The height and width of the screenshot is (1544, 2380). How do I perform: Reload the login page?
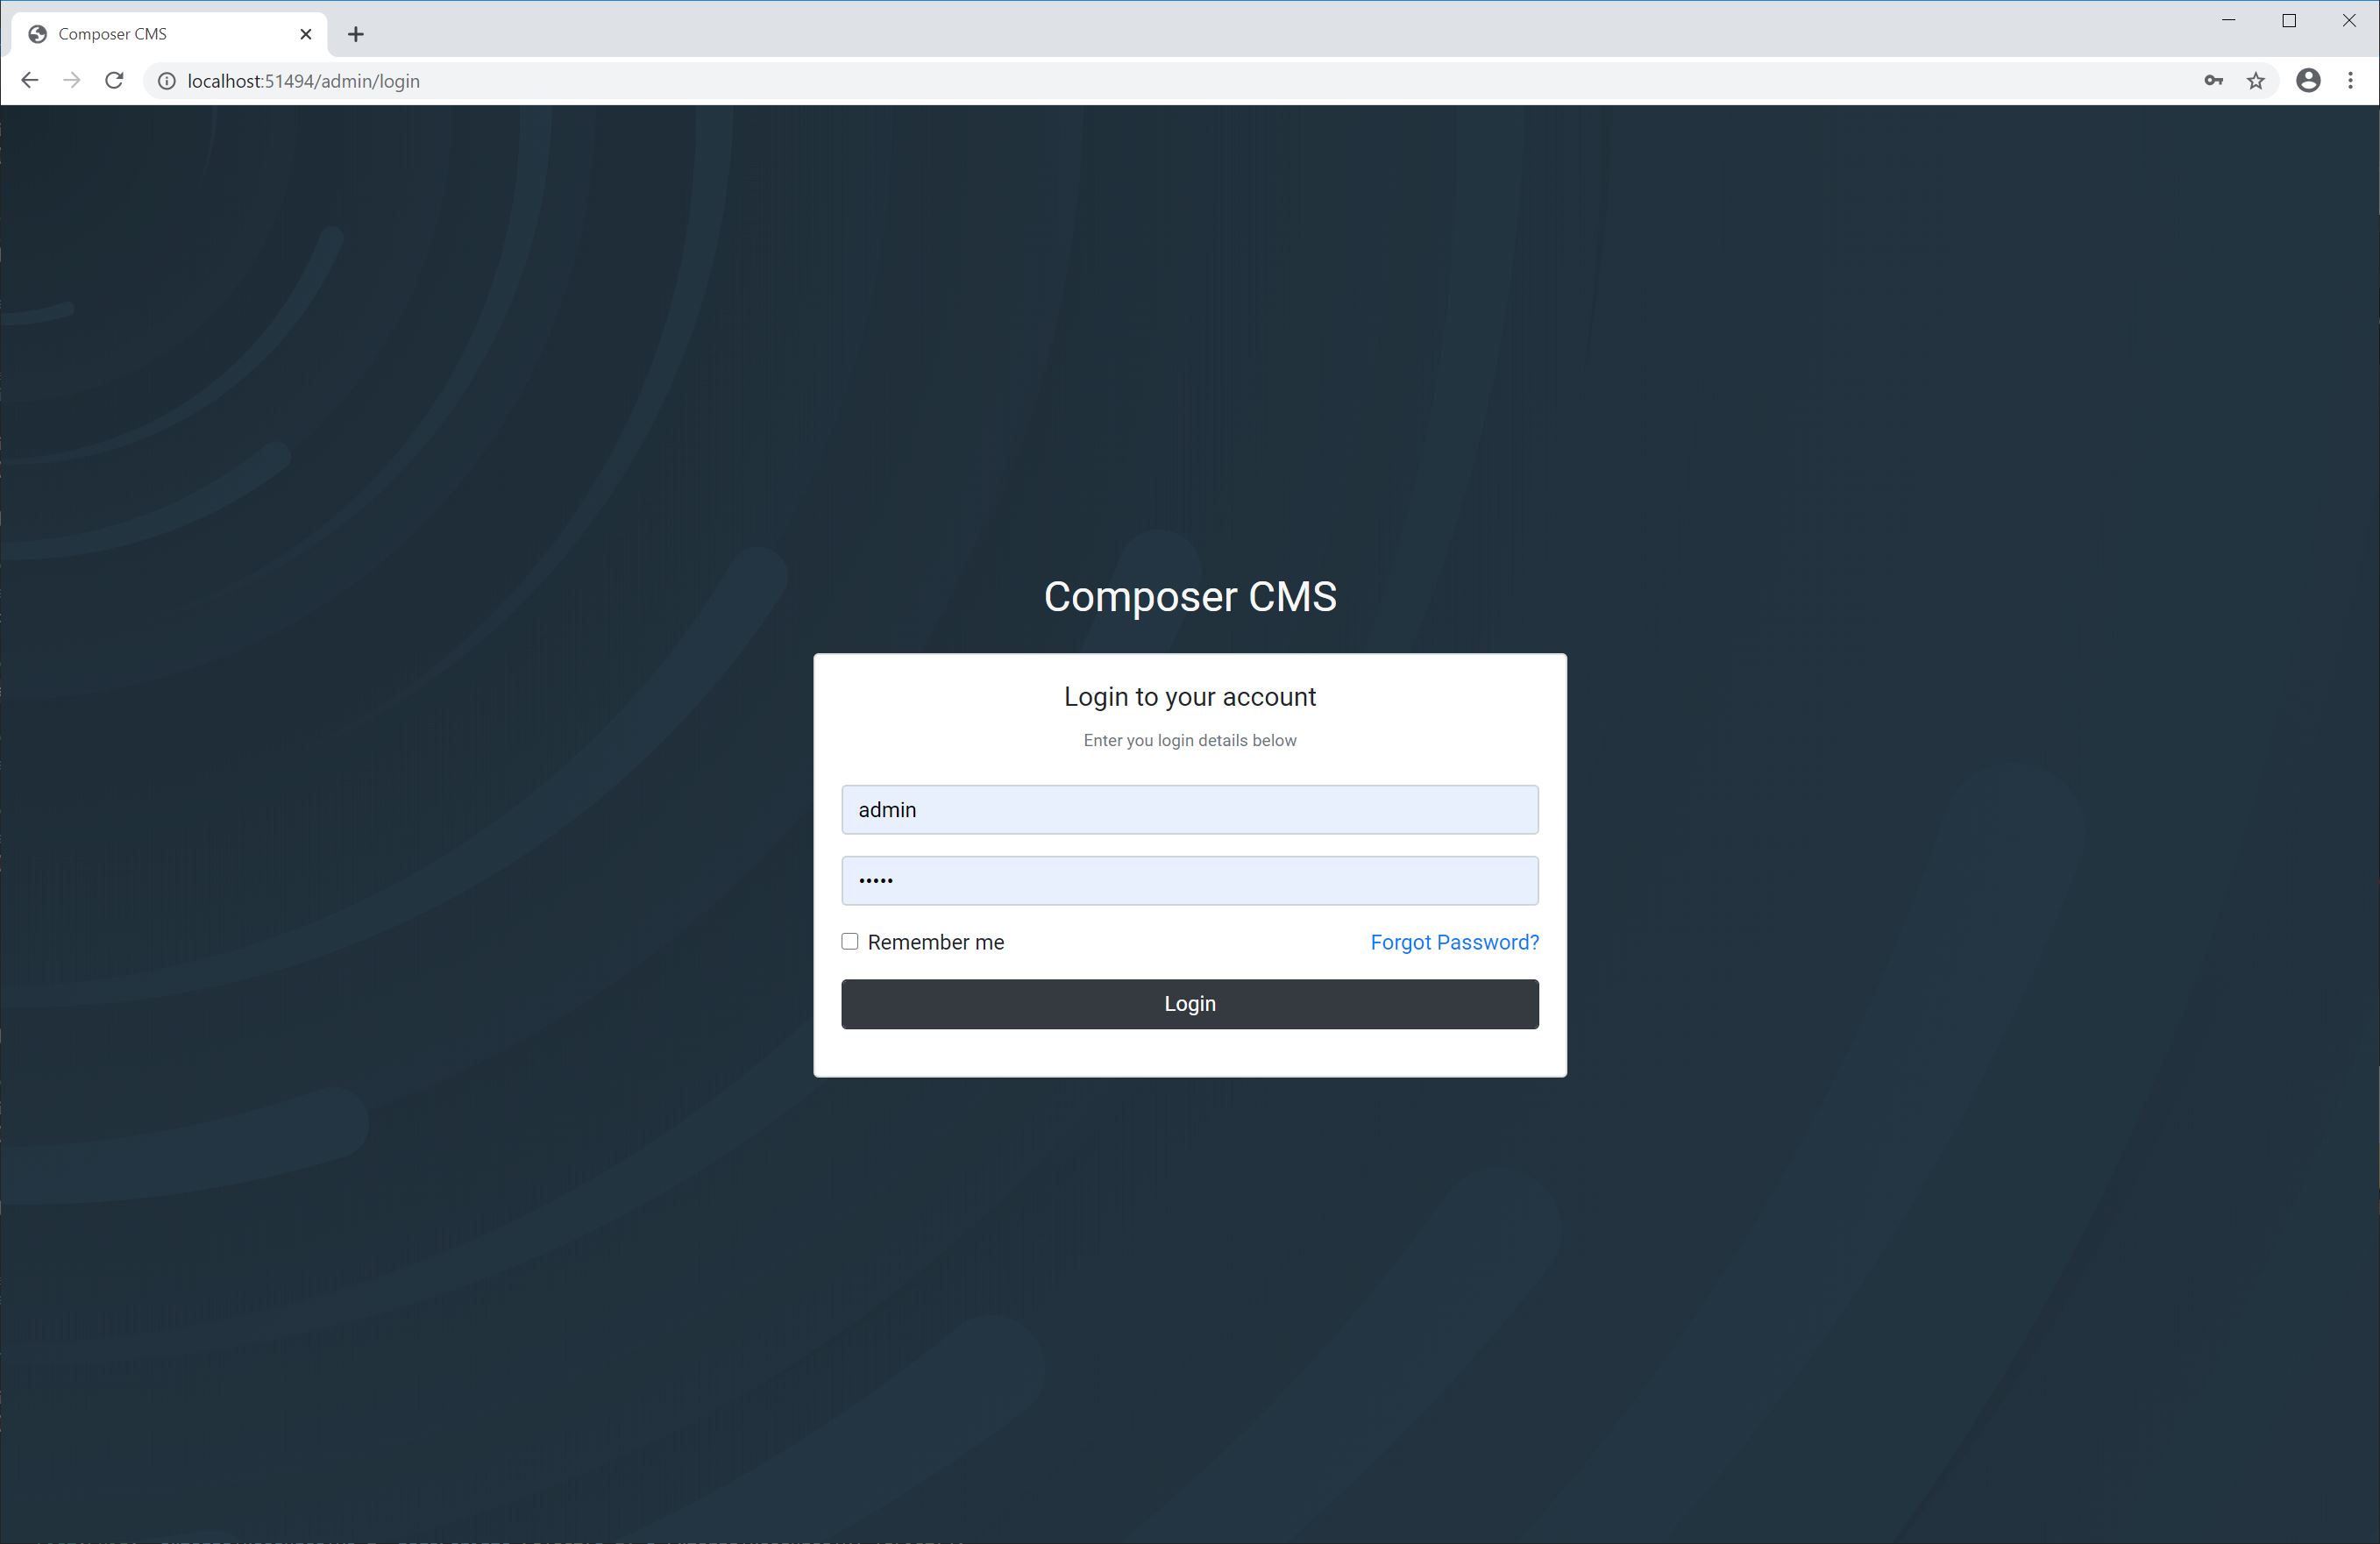[x=114, y=81]
